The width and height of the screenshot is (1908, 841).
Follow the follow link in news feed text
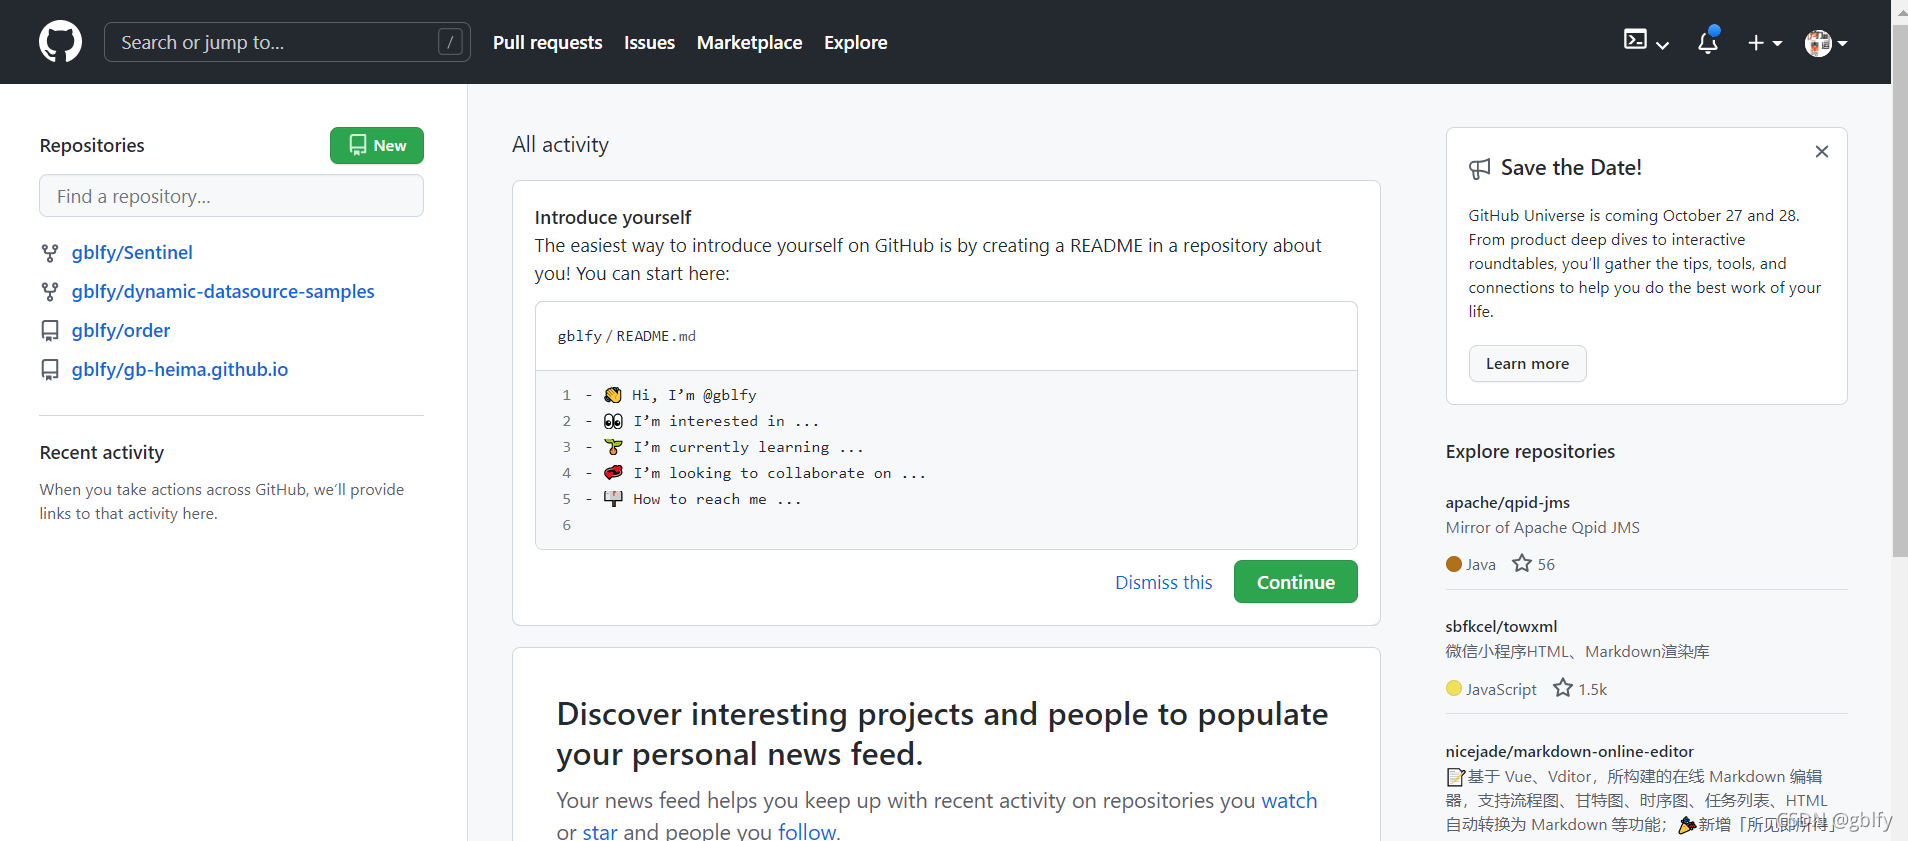tap(806, 831)
